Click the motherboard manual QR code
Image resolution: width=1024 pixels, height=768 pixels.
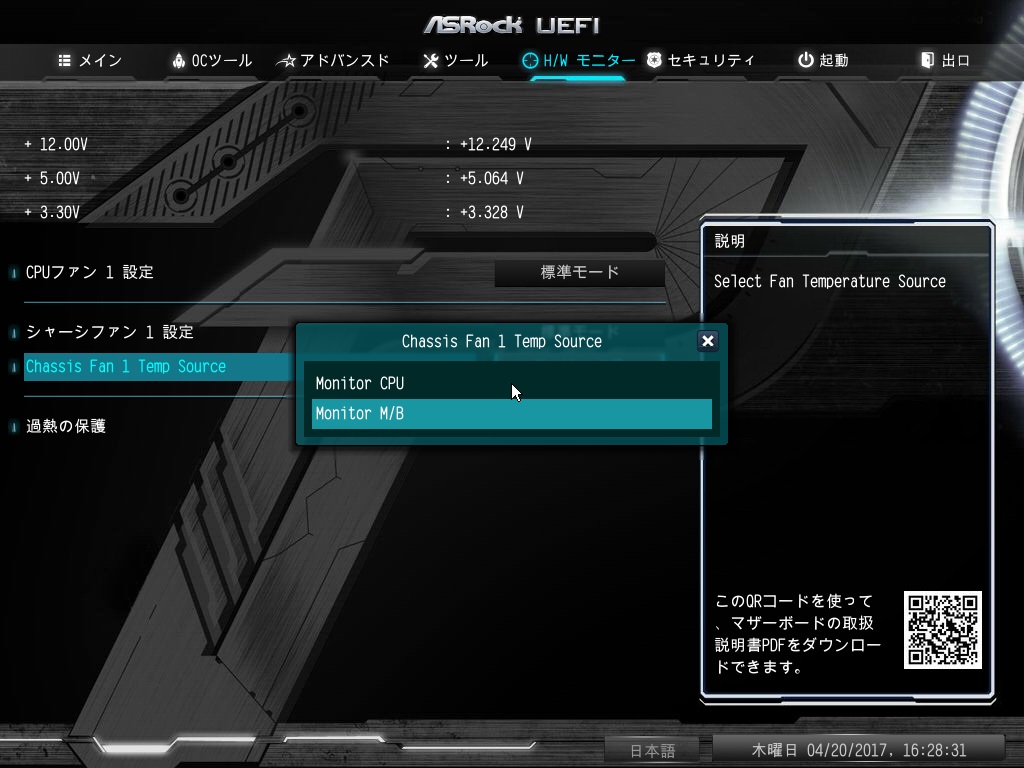[x=942, y=630]
